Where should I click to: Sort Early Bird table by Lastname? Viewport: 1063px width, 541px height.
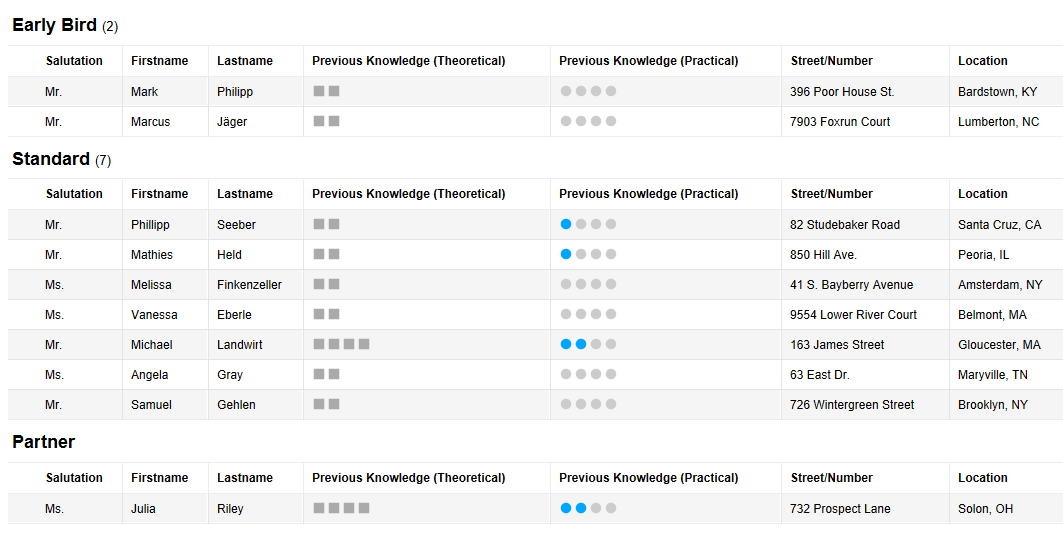coord(245,61)
